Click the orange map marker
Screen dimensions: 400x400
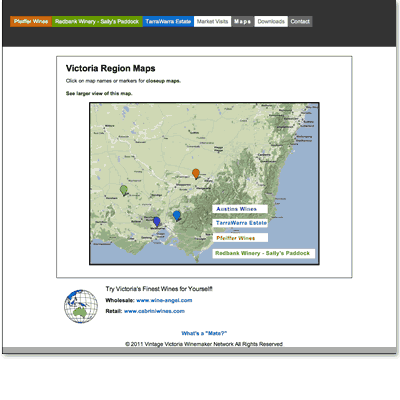(196, 174)
